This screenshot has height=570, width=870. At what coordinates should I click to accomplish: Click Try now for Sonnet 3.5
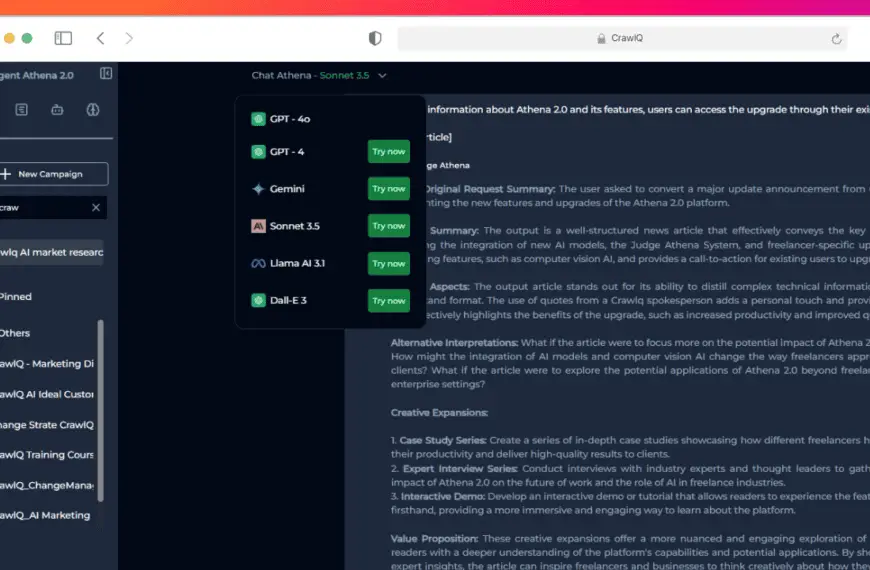click(x=389, y=226)
